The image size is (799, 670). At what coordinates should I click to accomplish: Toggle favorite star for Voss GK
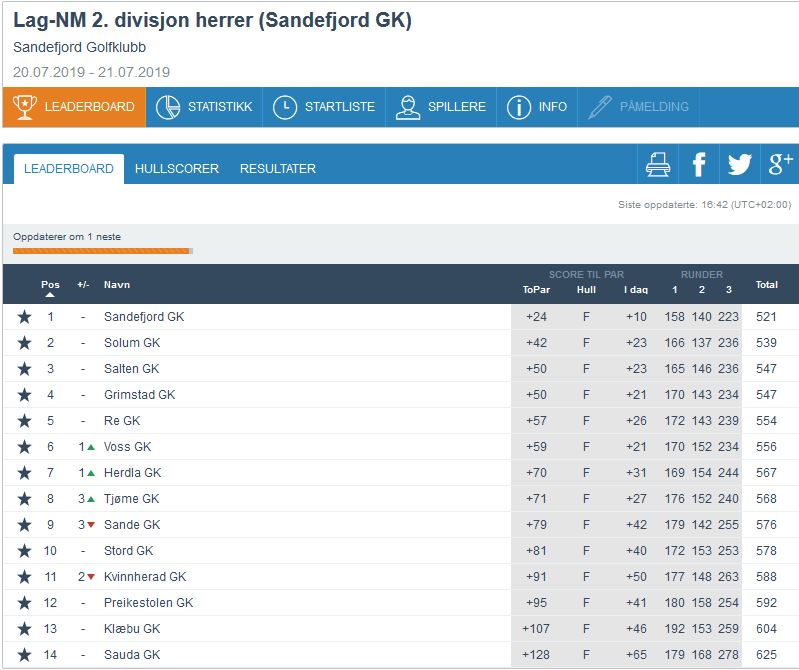(24, 447)
